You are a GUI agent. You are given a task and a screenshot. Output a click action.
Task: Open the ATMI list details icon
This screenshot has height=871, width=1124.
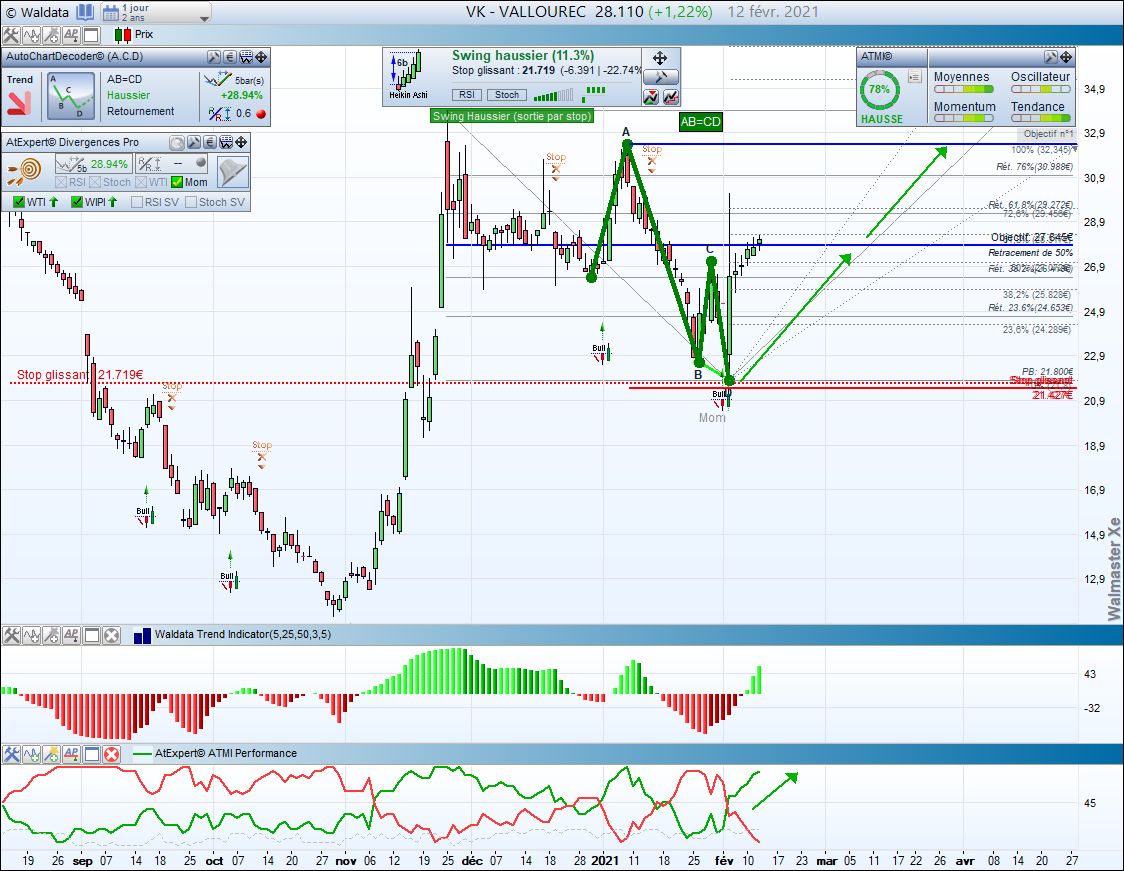[915, 76]
